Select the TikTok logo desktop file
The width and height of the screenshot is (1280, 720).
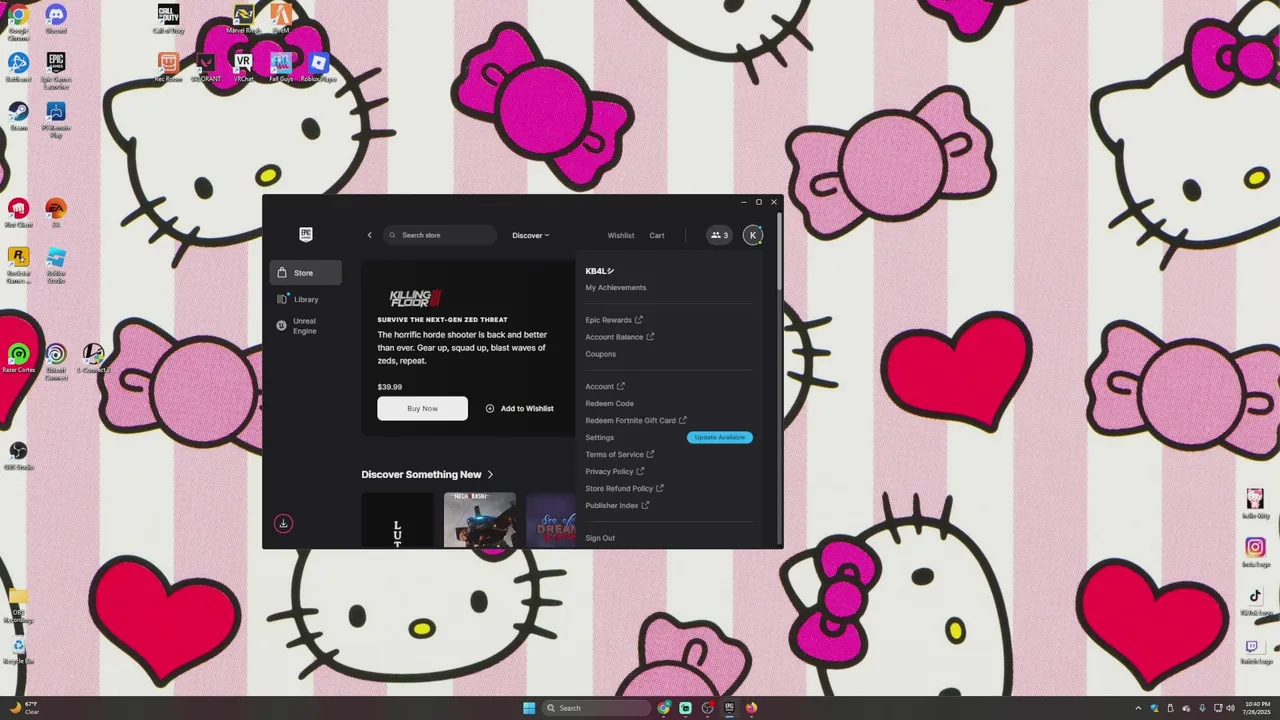tap(1256, 601)
